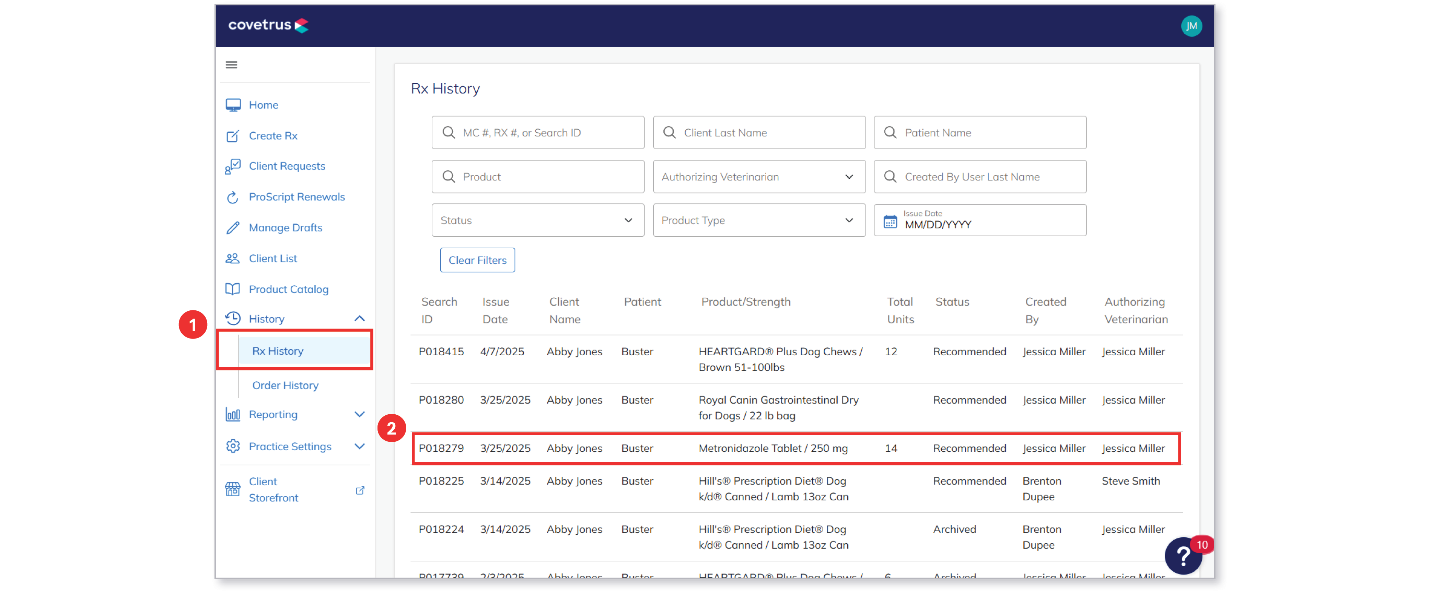
Task: Click the magnifier in MC #, RX # search field
Action: pos(448,133)
